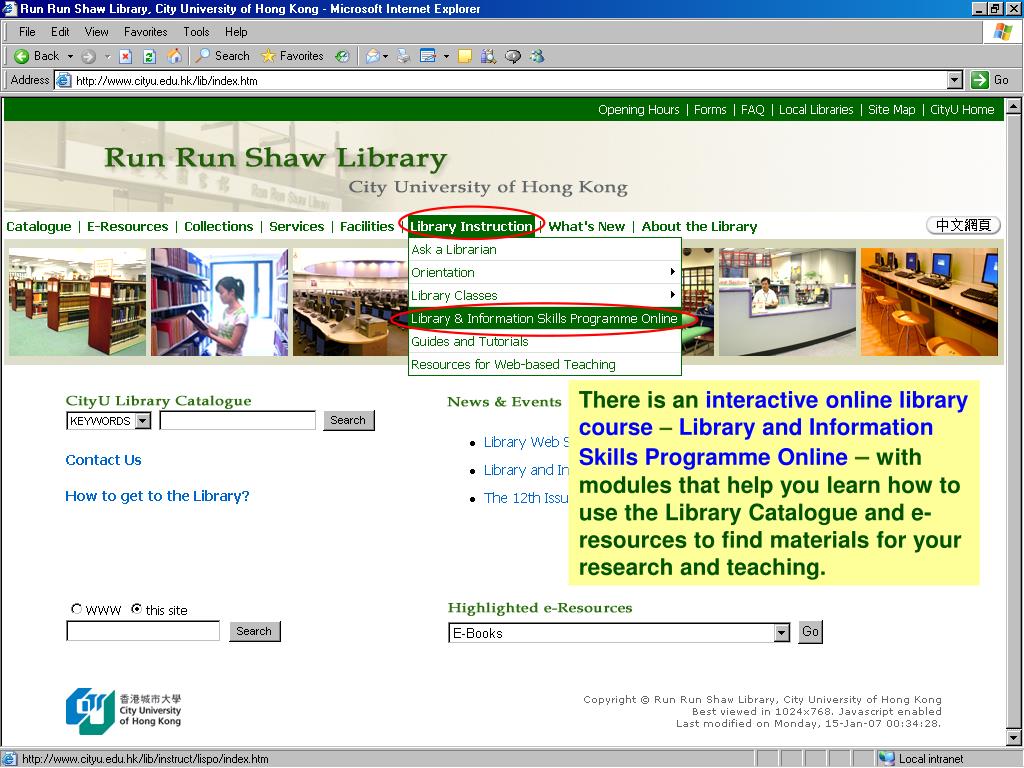Image resolution: width=1024 pixels, height=768 pixels.
Task: Open the Collections navigation link
Action: [219, 227]
